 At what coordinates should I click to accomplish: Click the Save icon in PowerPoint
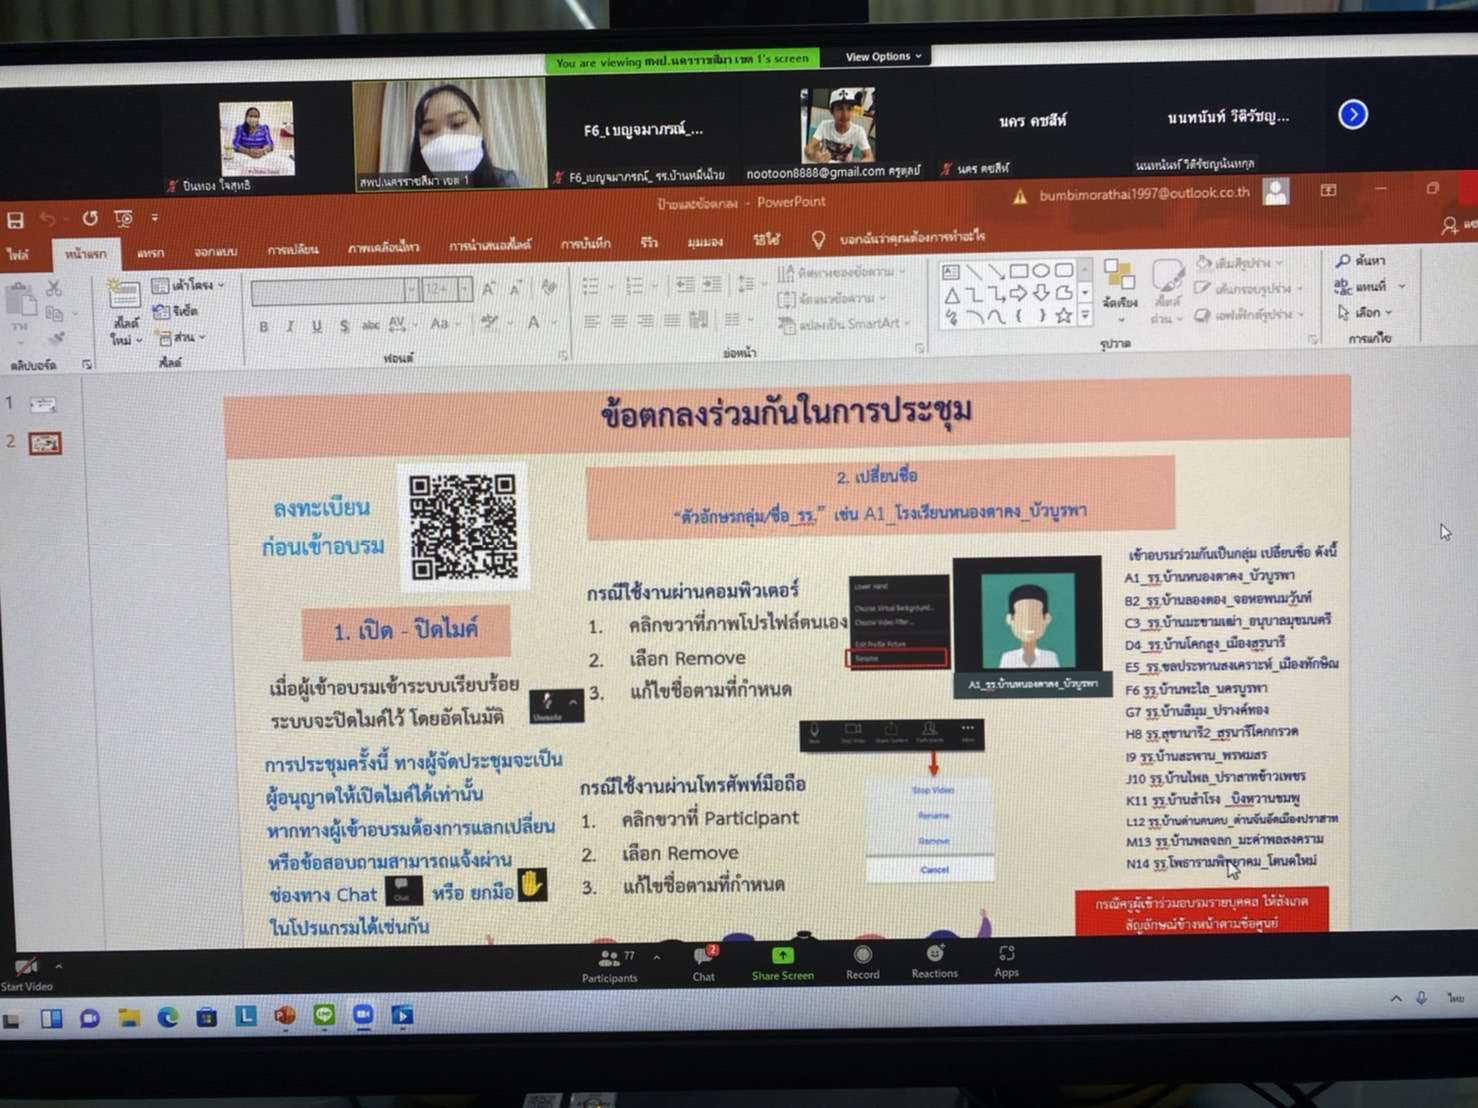[x=15, y=219]
